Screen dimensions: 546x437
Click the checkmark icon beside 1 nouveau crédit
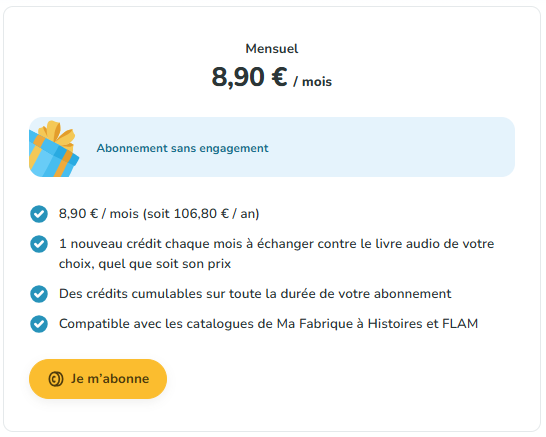(39, 244)
